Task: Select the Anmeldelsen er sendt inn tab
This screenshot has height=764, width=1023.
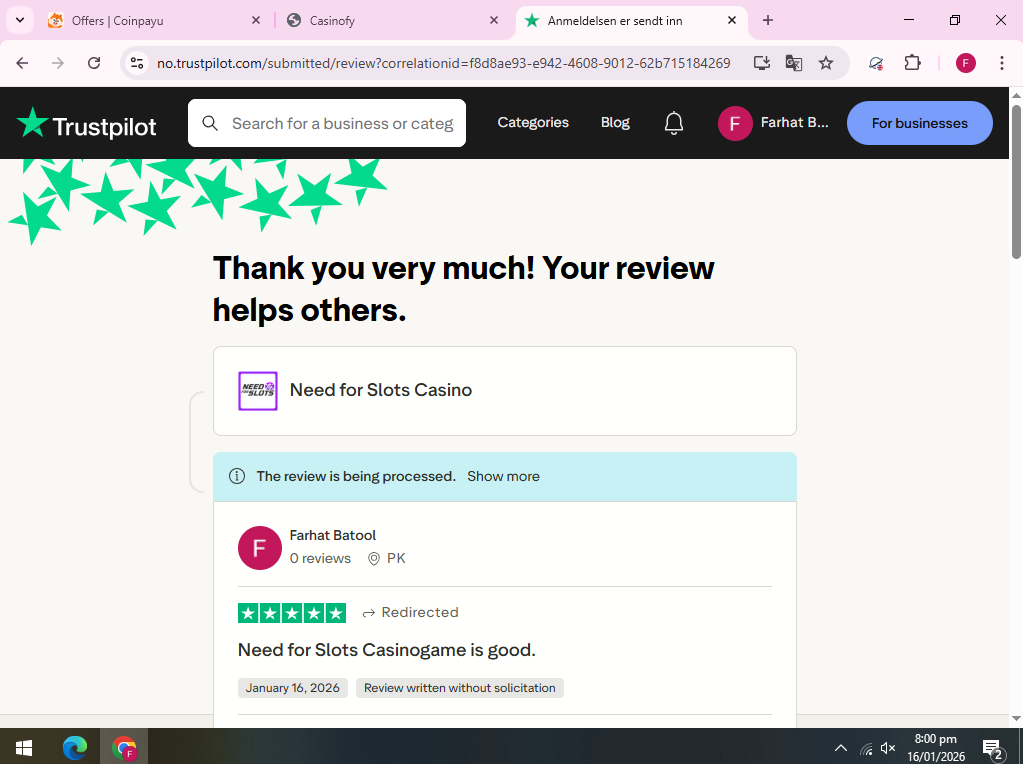Action: (632, 20)
